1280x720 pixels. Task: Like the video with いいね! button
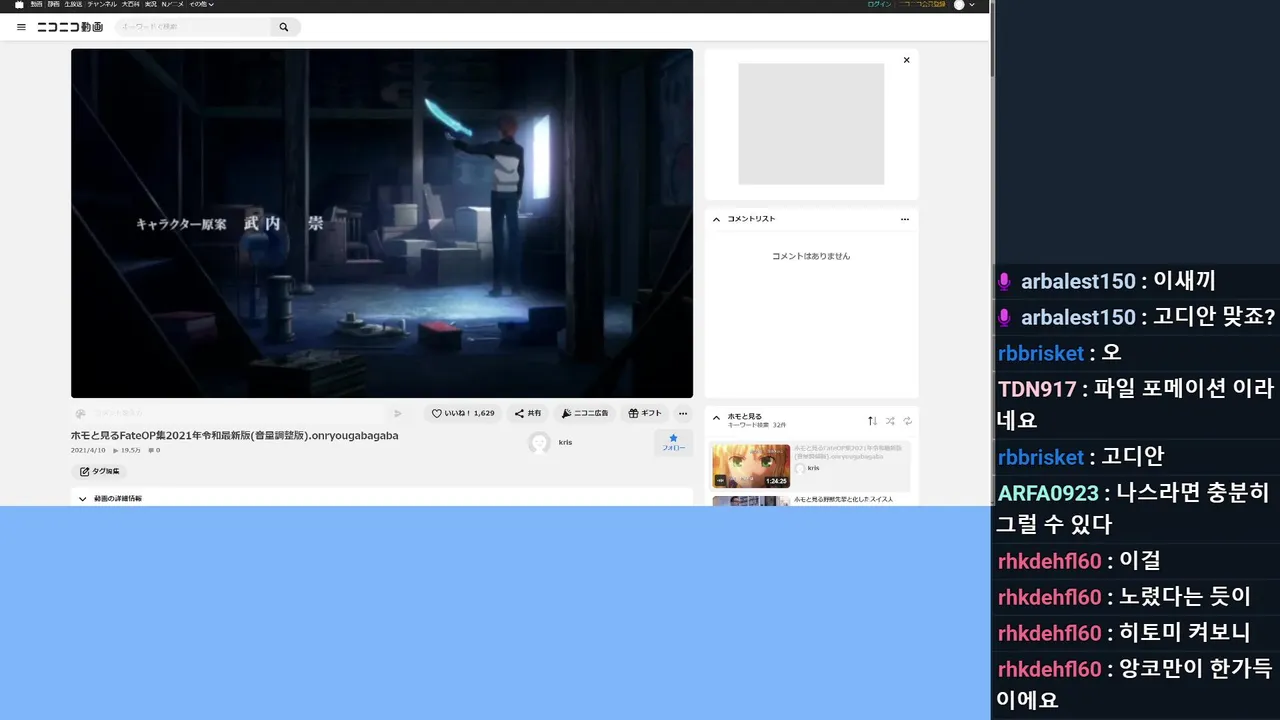[x=462, y=413]
